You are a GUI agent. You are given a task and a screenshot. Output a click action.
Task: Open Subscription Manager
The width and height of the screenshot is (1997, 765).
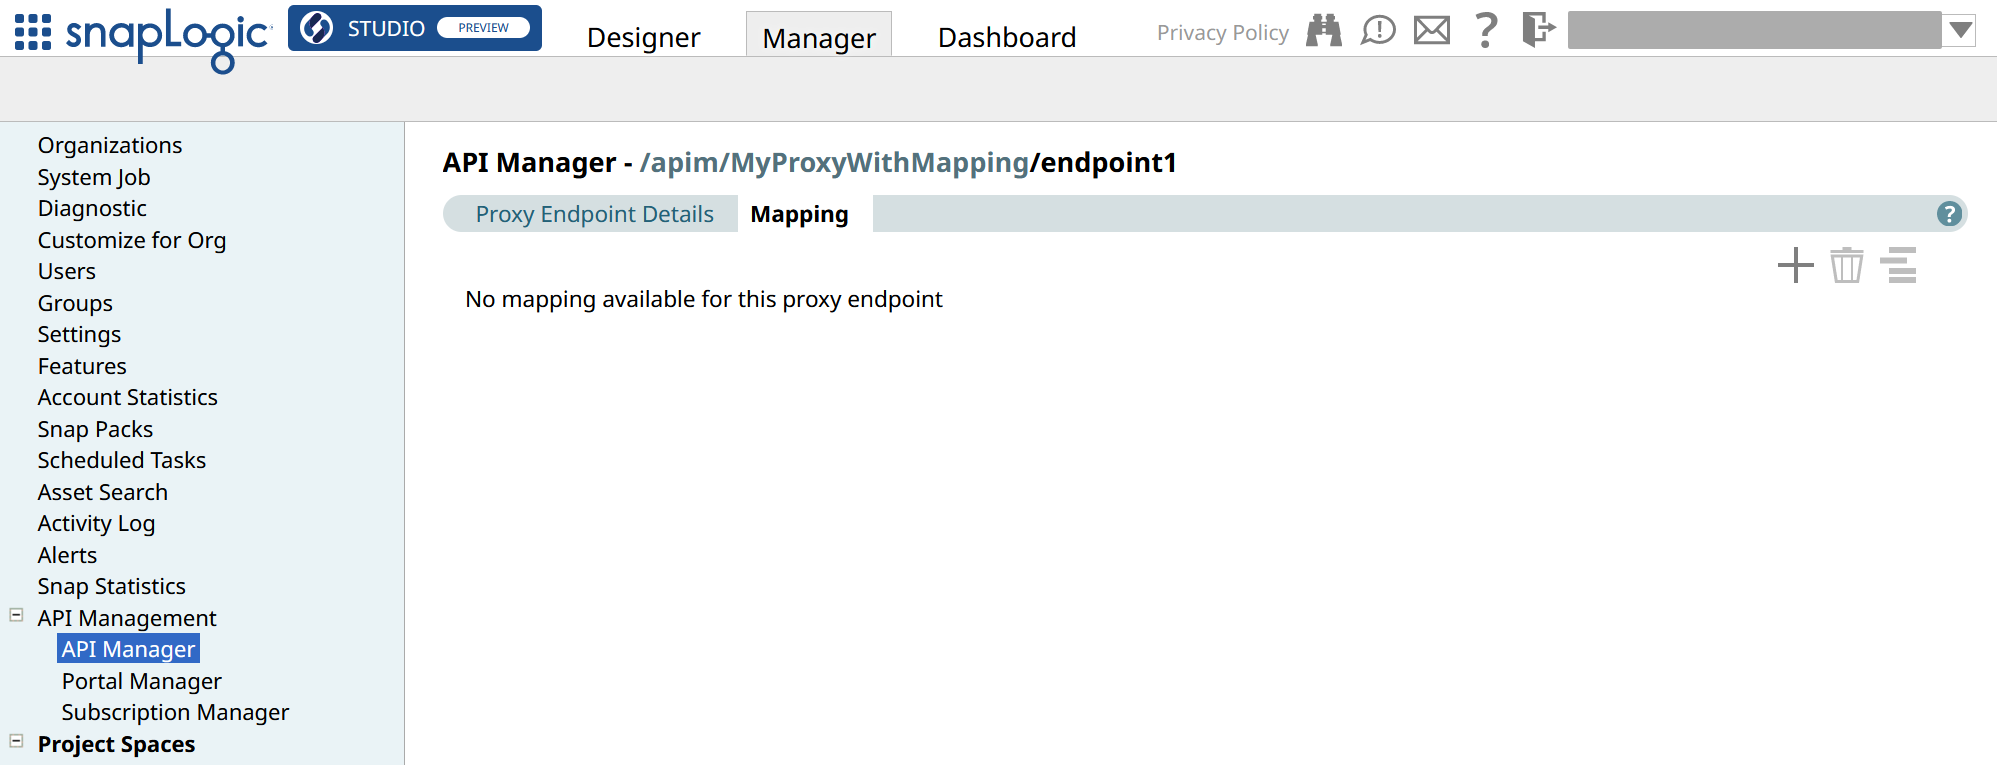[x=175, y=712]
